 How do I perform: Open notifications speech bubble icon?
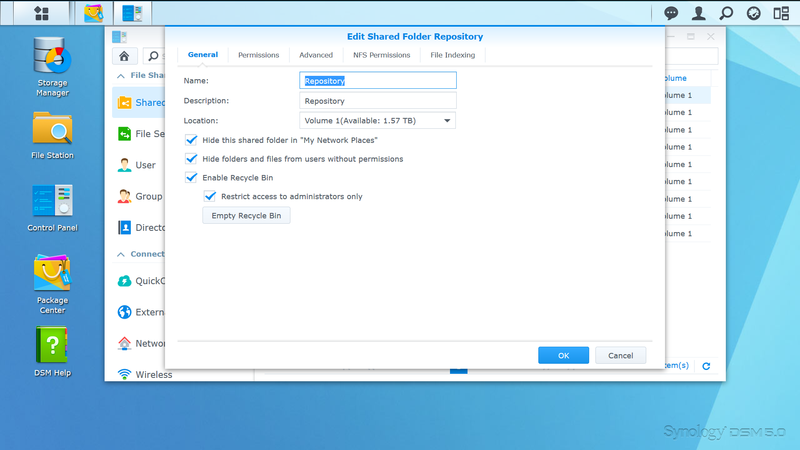(671, 13)
